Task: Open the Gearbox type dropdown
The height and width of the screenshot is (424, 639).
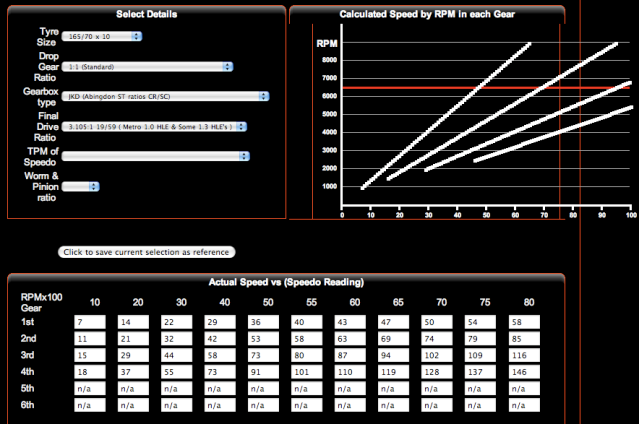Action: (165, 97)
